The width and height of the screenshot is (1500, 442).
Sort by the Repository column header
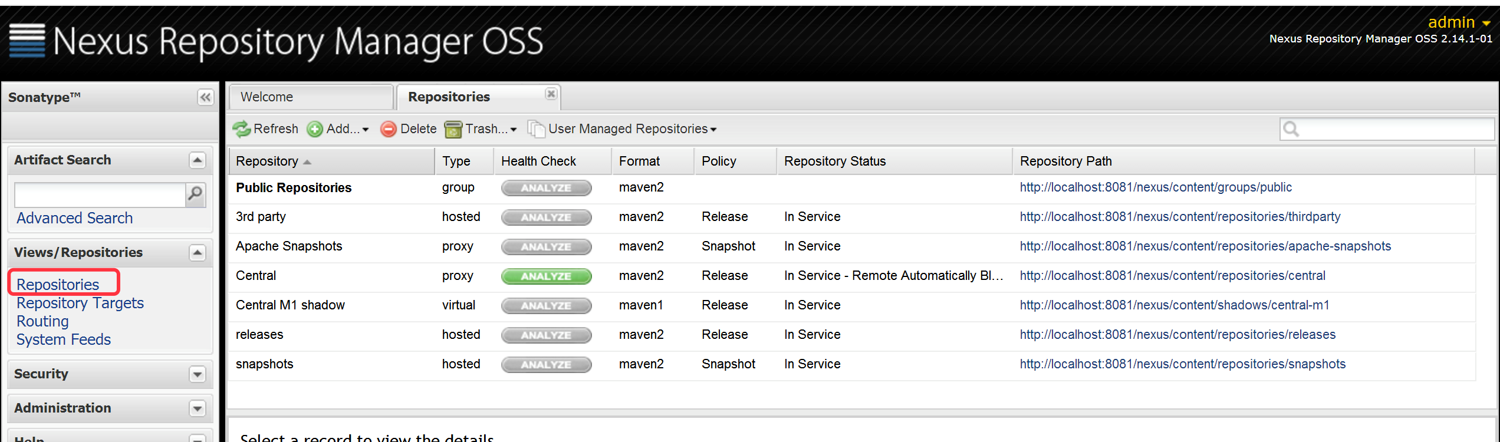[x=331, y=161]
